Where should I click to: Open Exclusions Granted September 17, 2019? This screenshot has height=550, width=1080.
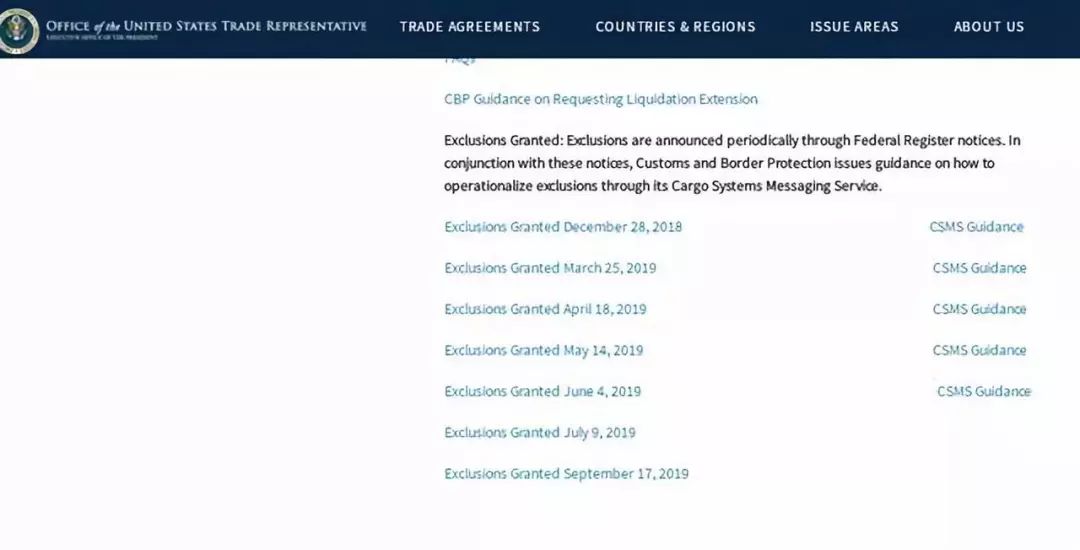click(x=566, y=474)
